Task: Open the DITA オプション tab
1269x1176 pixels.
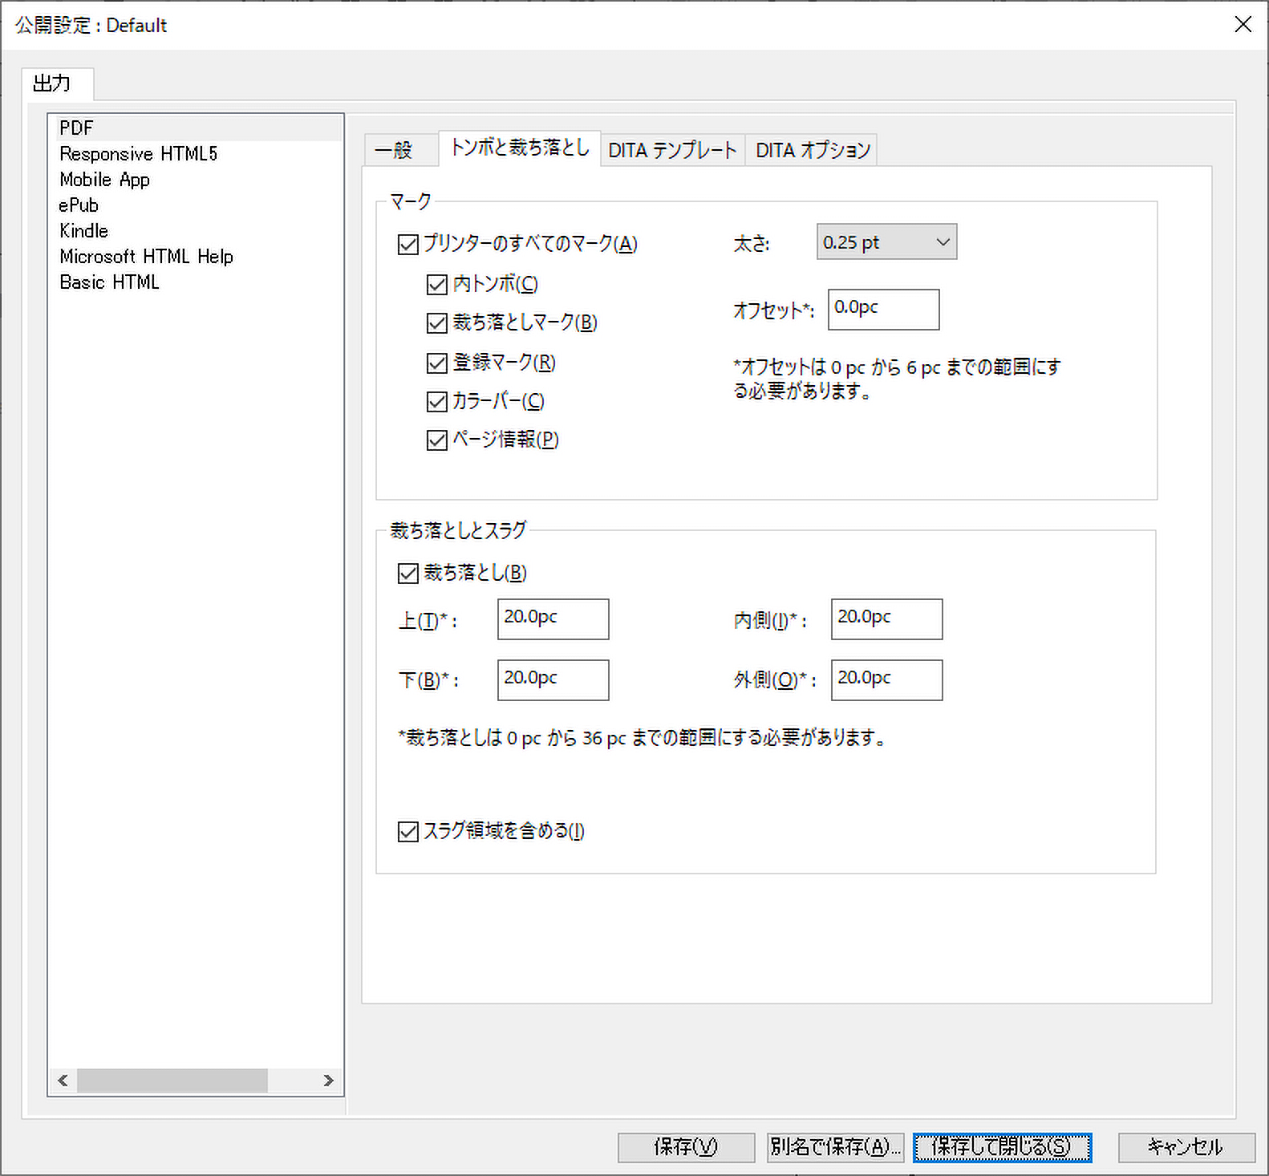Action: tap(812, 150)
